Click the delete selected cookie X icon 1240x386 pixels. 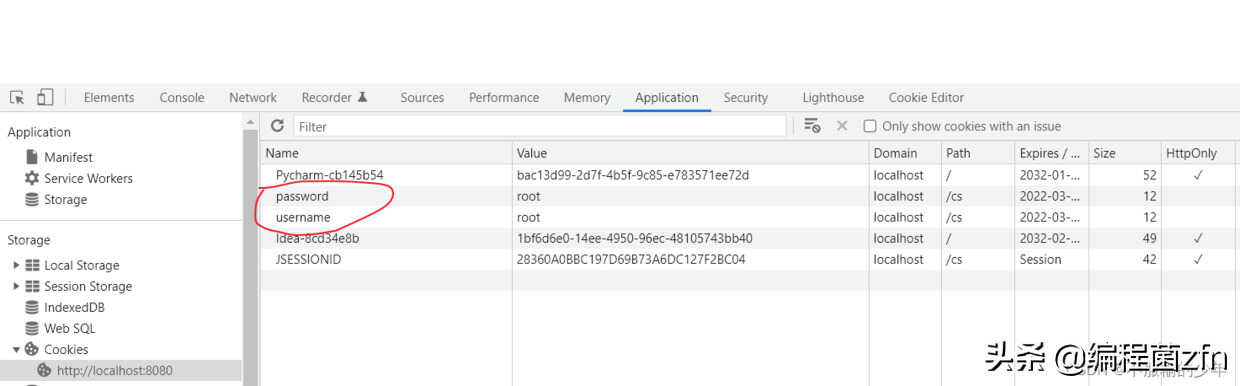tap(842, 126)
